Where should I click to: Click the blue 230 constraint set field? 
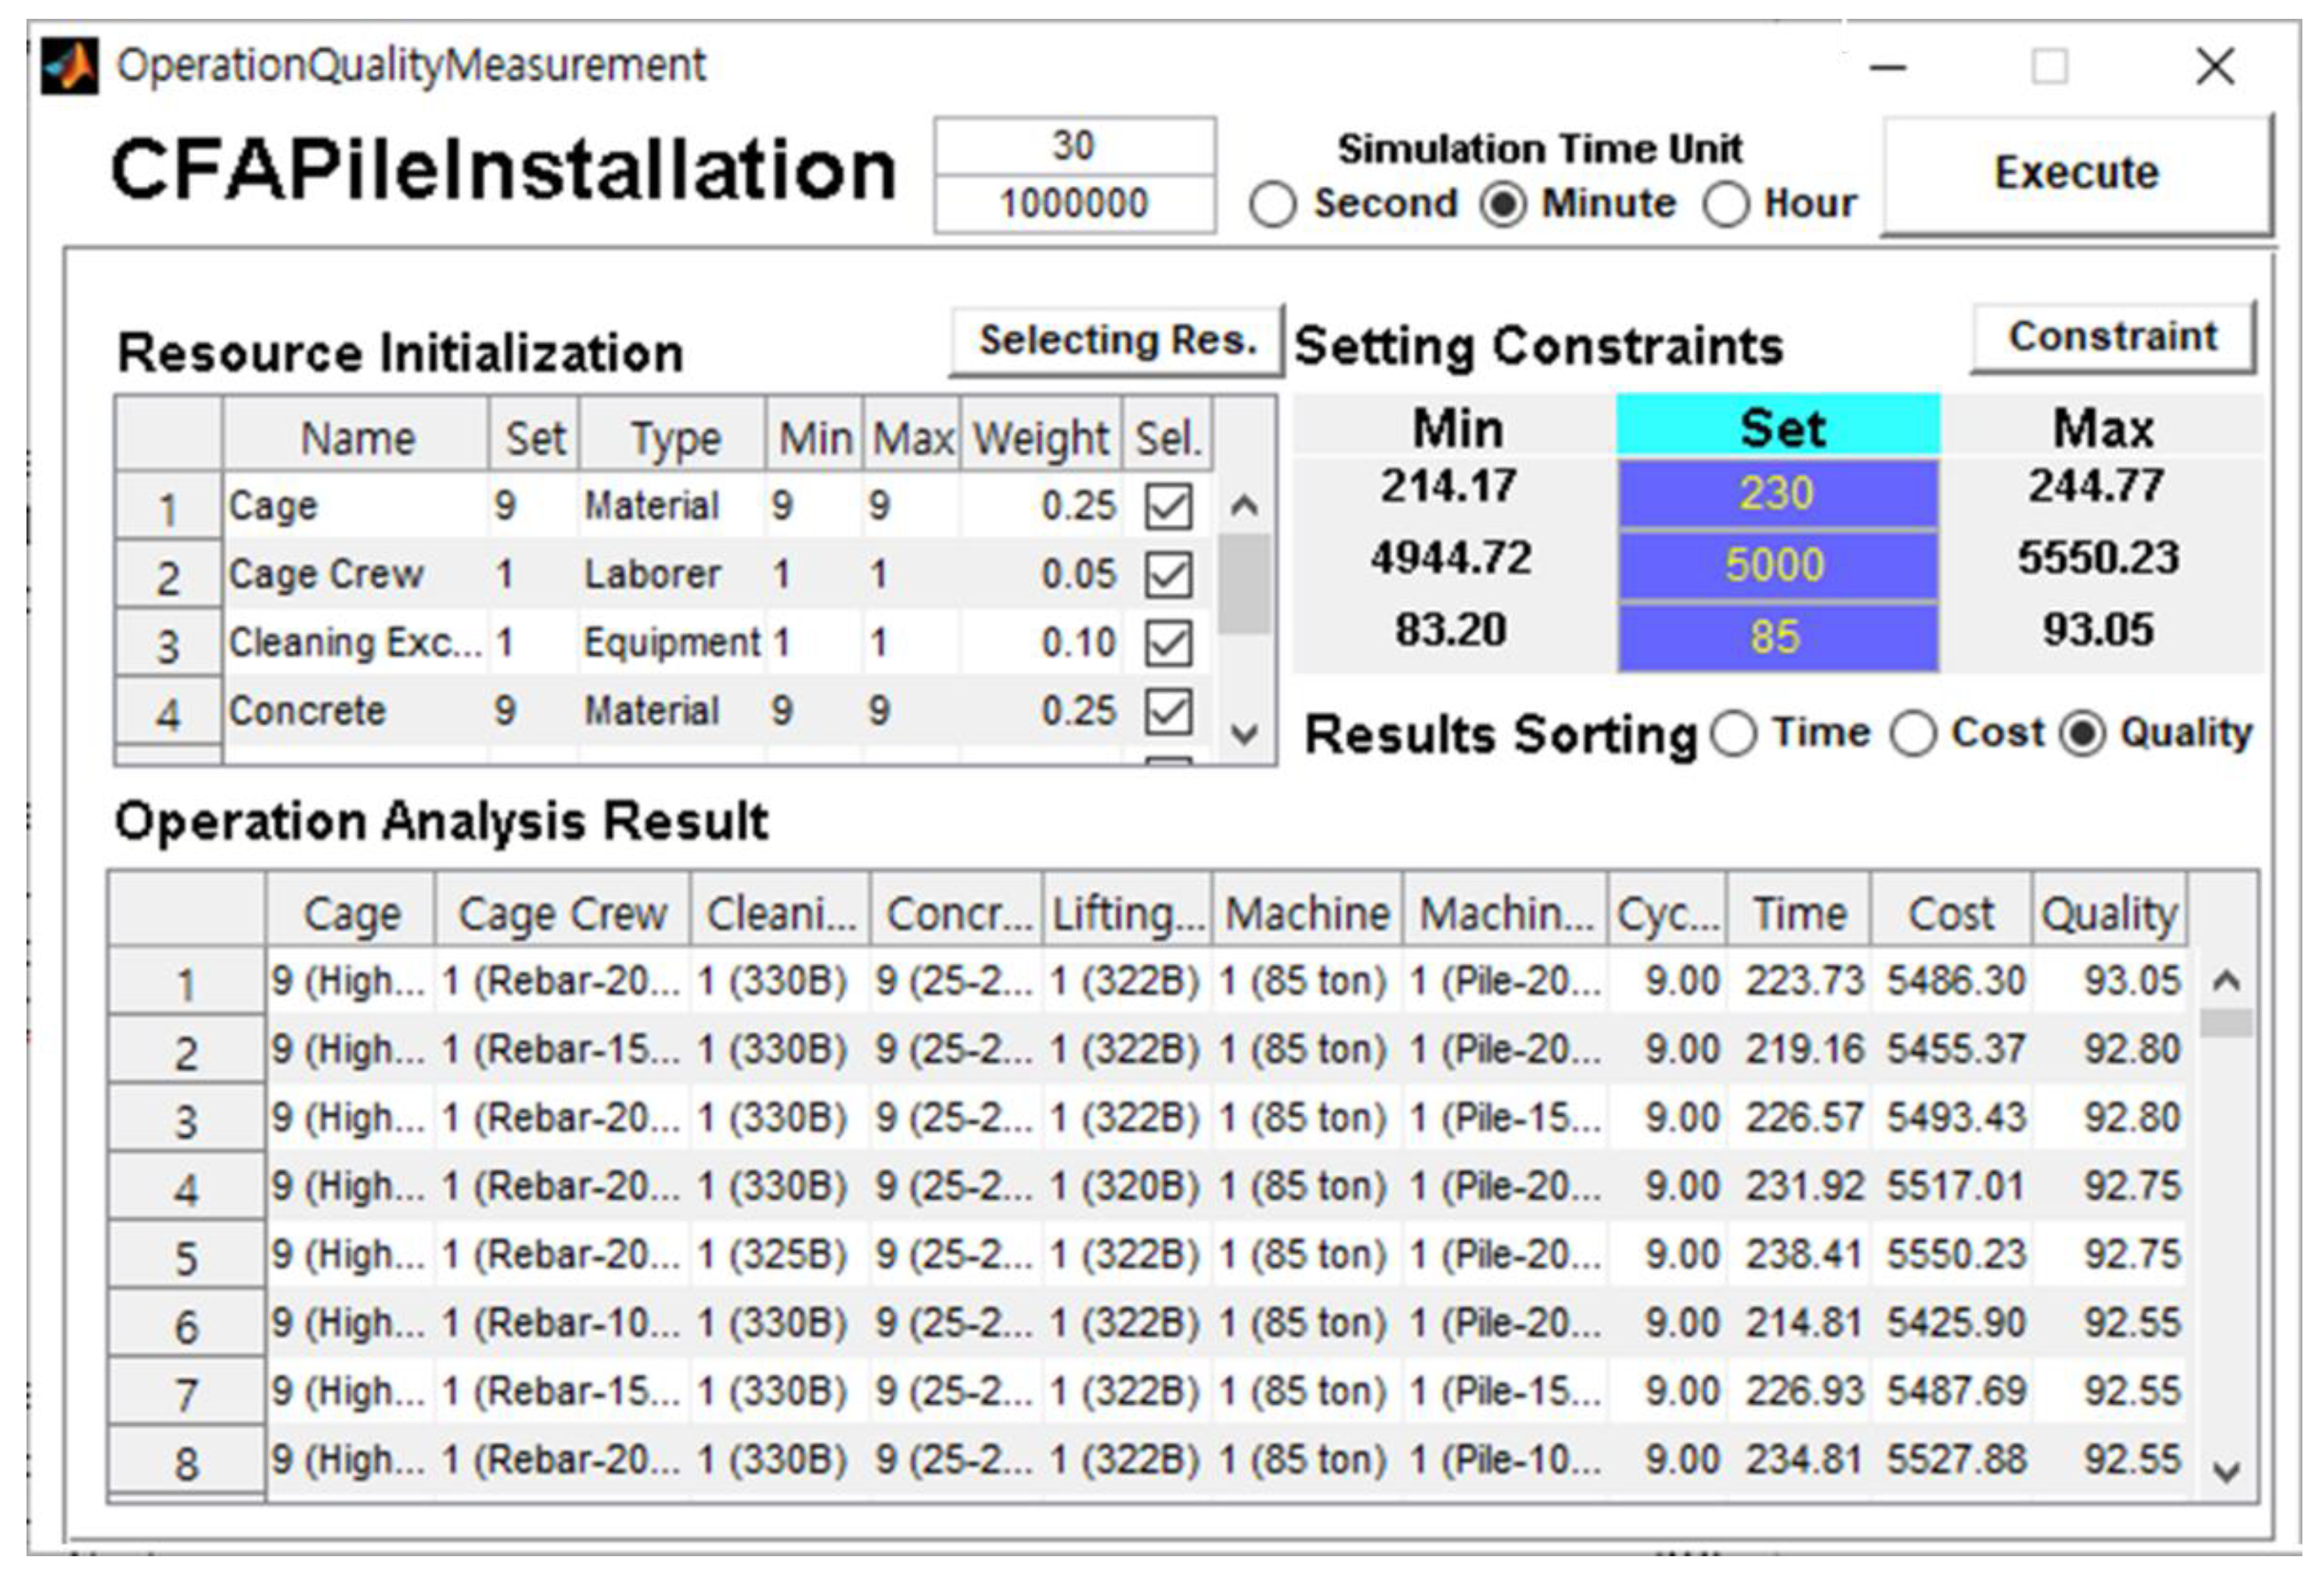(1777, 493)
